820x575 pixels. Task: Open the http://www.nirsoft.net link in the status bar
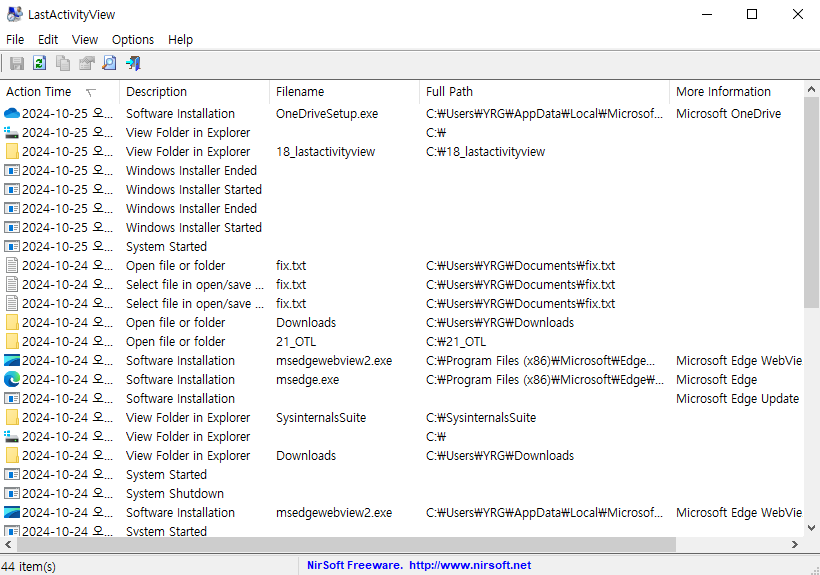(470, 565)
